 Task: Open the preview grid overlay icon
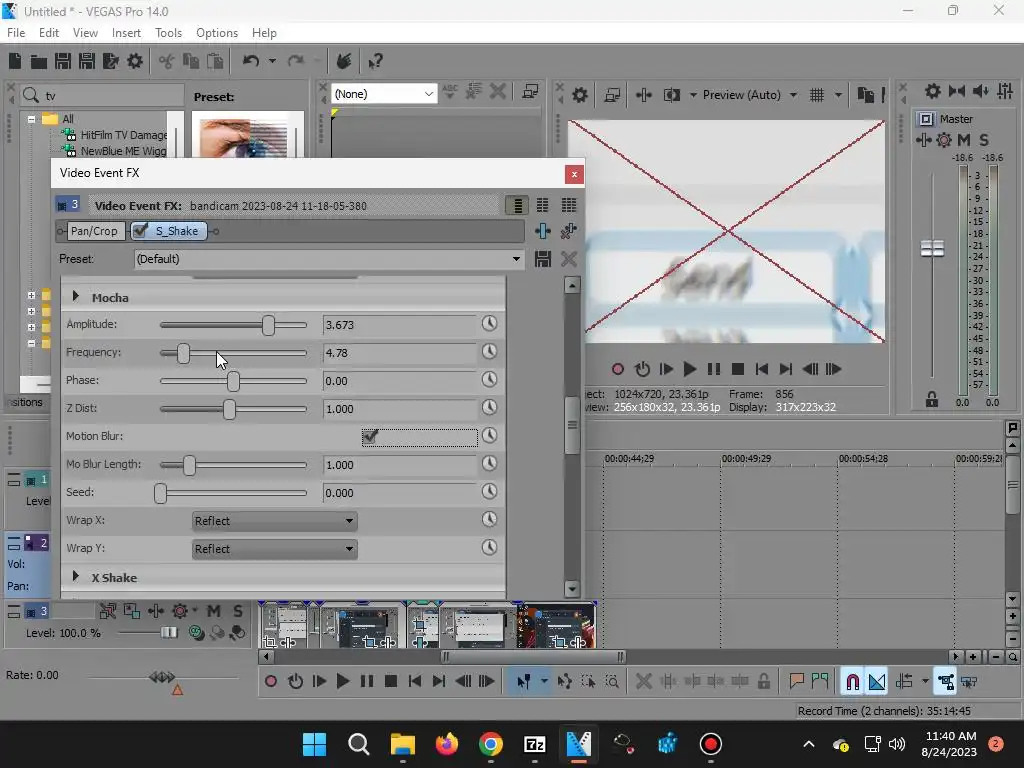click(817, 95)
